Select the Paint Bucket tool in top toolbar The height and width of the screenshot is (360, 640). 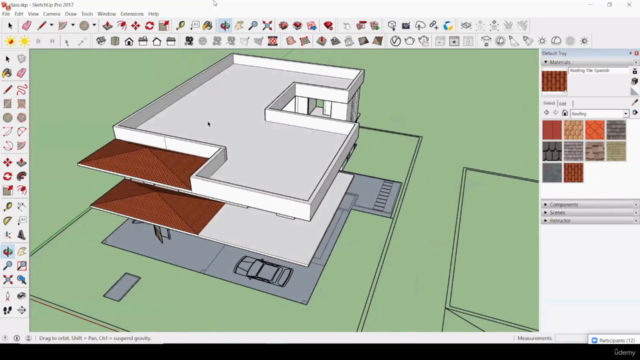(208, 26)
